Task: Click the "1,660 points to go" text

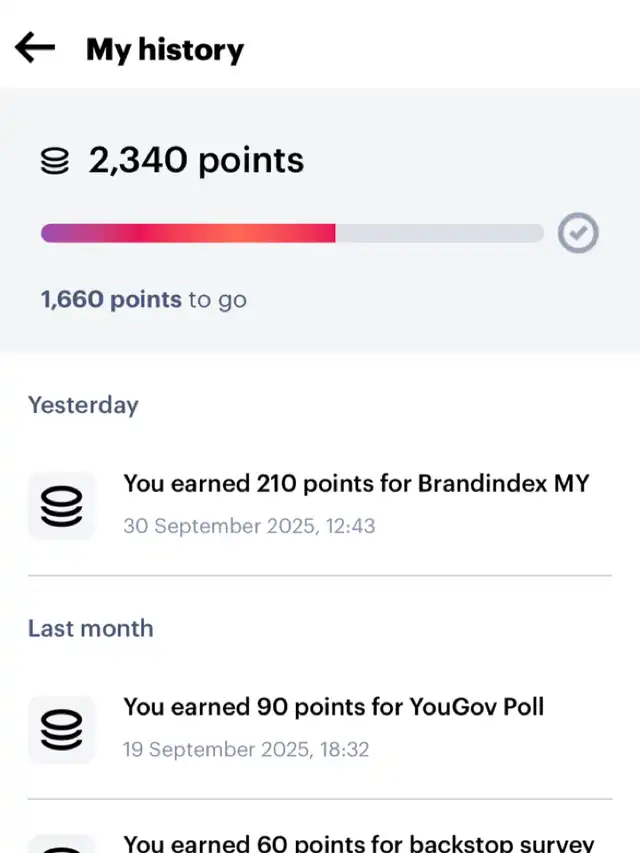Action: click(x=143, y=299)
